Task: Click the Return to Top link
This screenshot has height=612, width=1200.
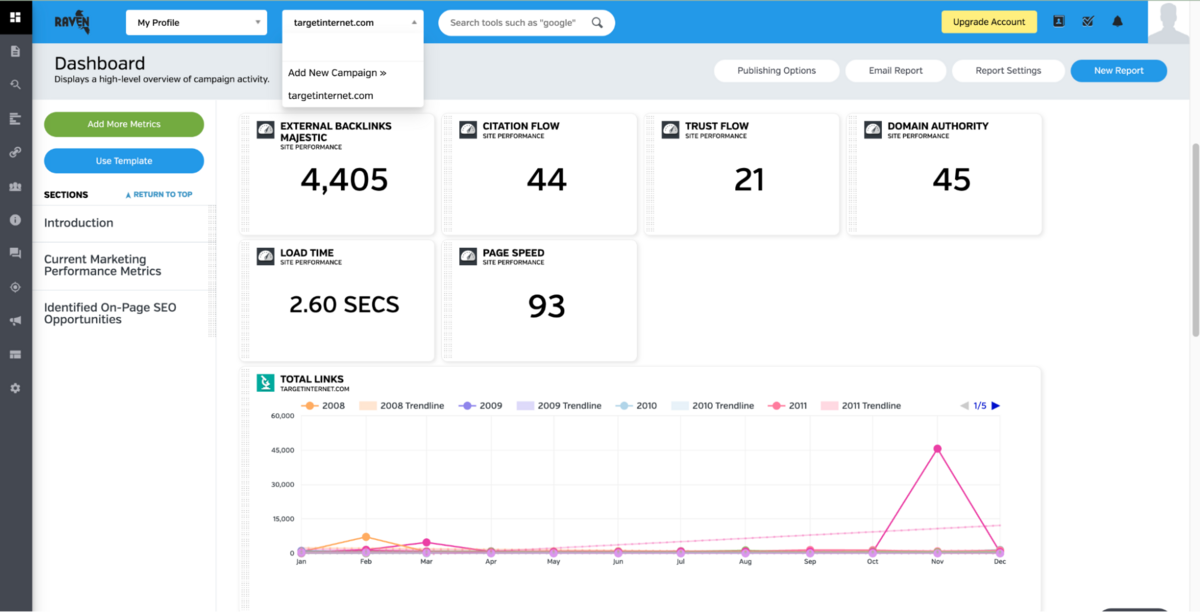Action: click(159, 195)
